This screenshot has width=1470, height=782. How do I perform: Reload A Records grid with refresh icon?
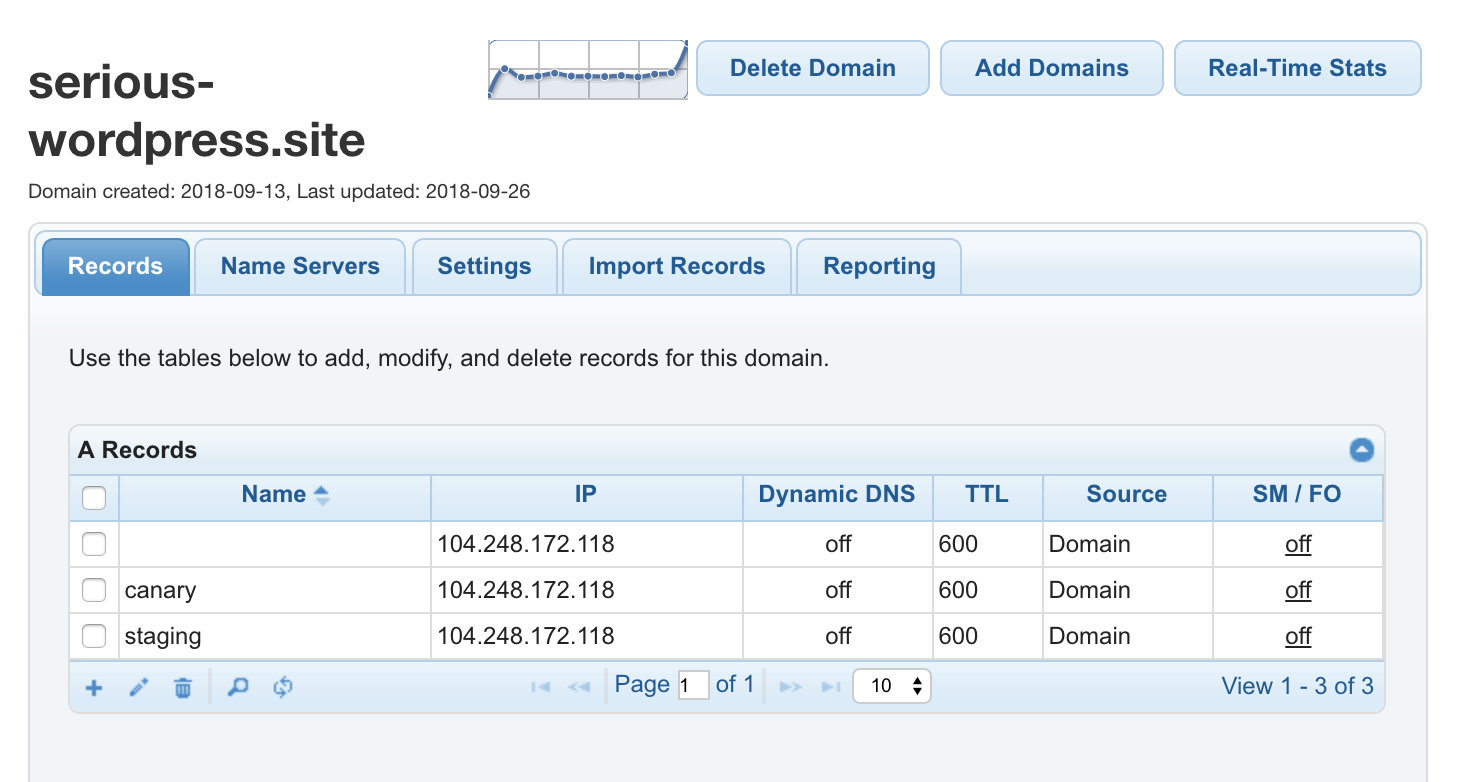(x=283, y=687)
